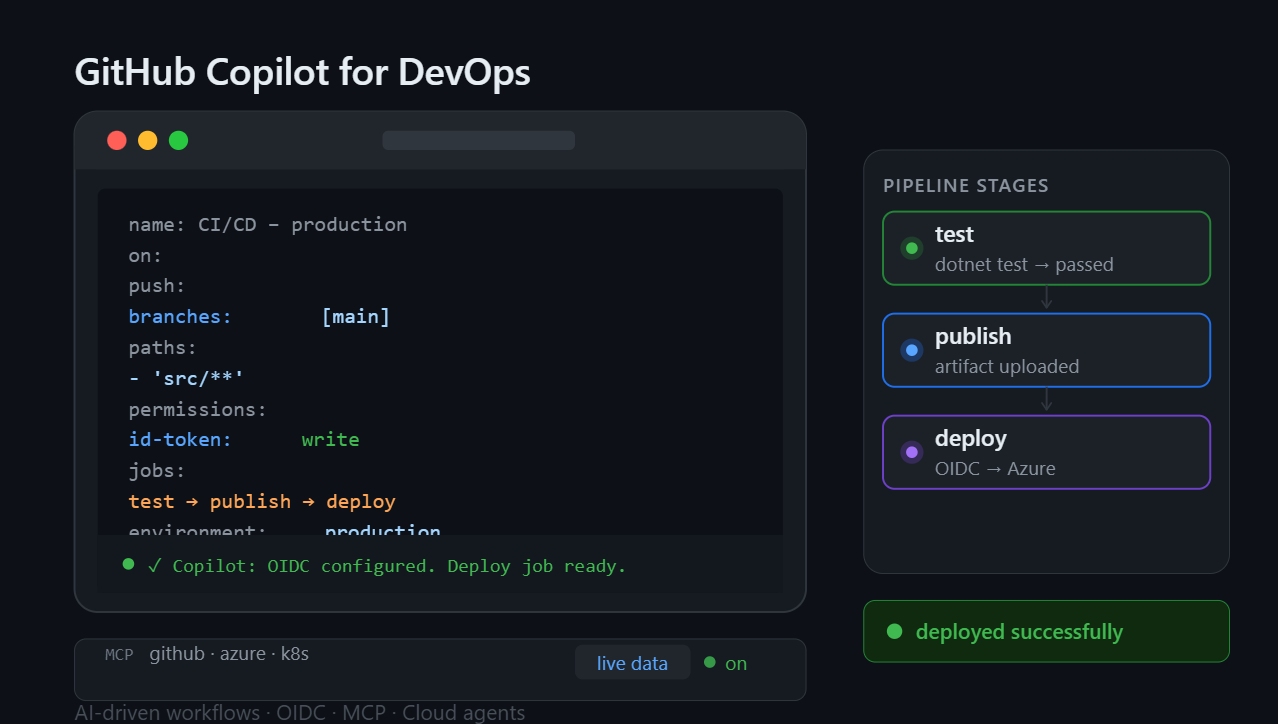1278x724 pixels.
Task: Click the purple status dot on deploy stage
Action: click(911, 452)
